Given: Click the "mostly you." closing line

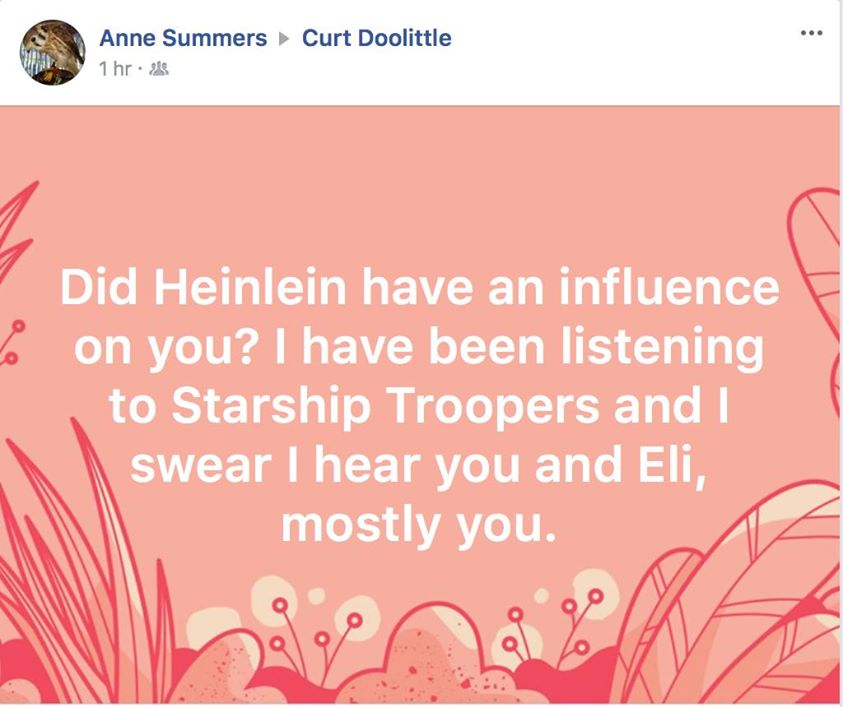Looking at the screenshot, I should (417, 523).
